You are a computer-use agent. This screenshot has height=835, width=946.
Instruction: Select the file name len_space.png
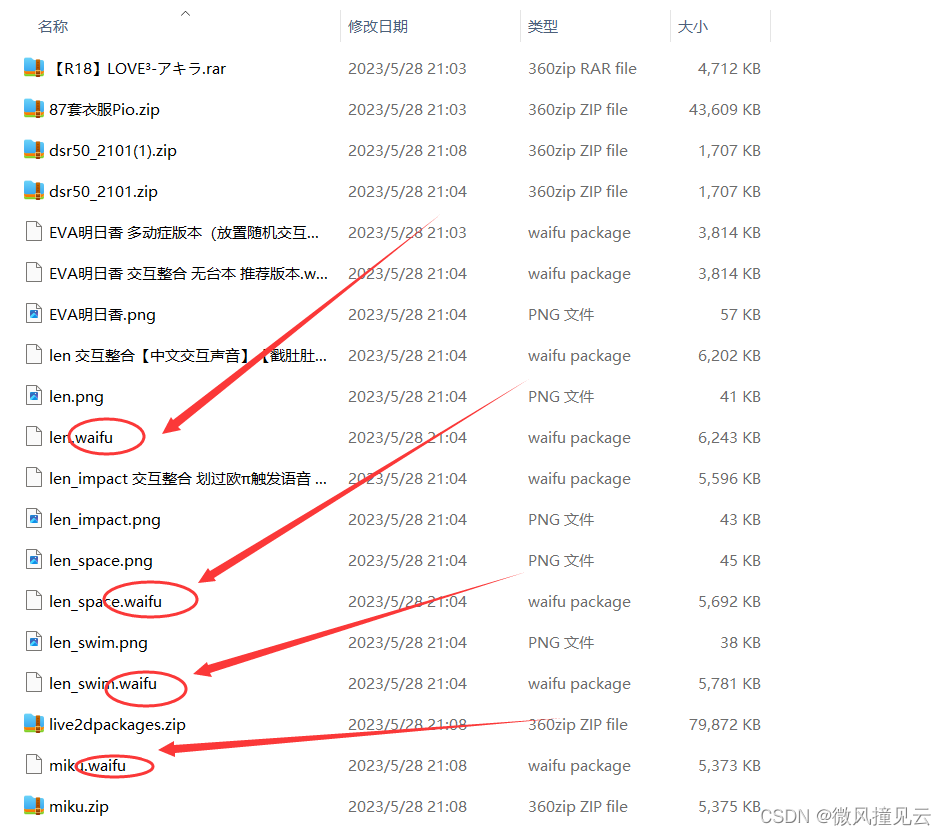pos(101,561)
